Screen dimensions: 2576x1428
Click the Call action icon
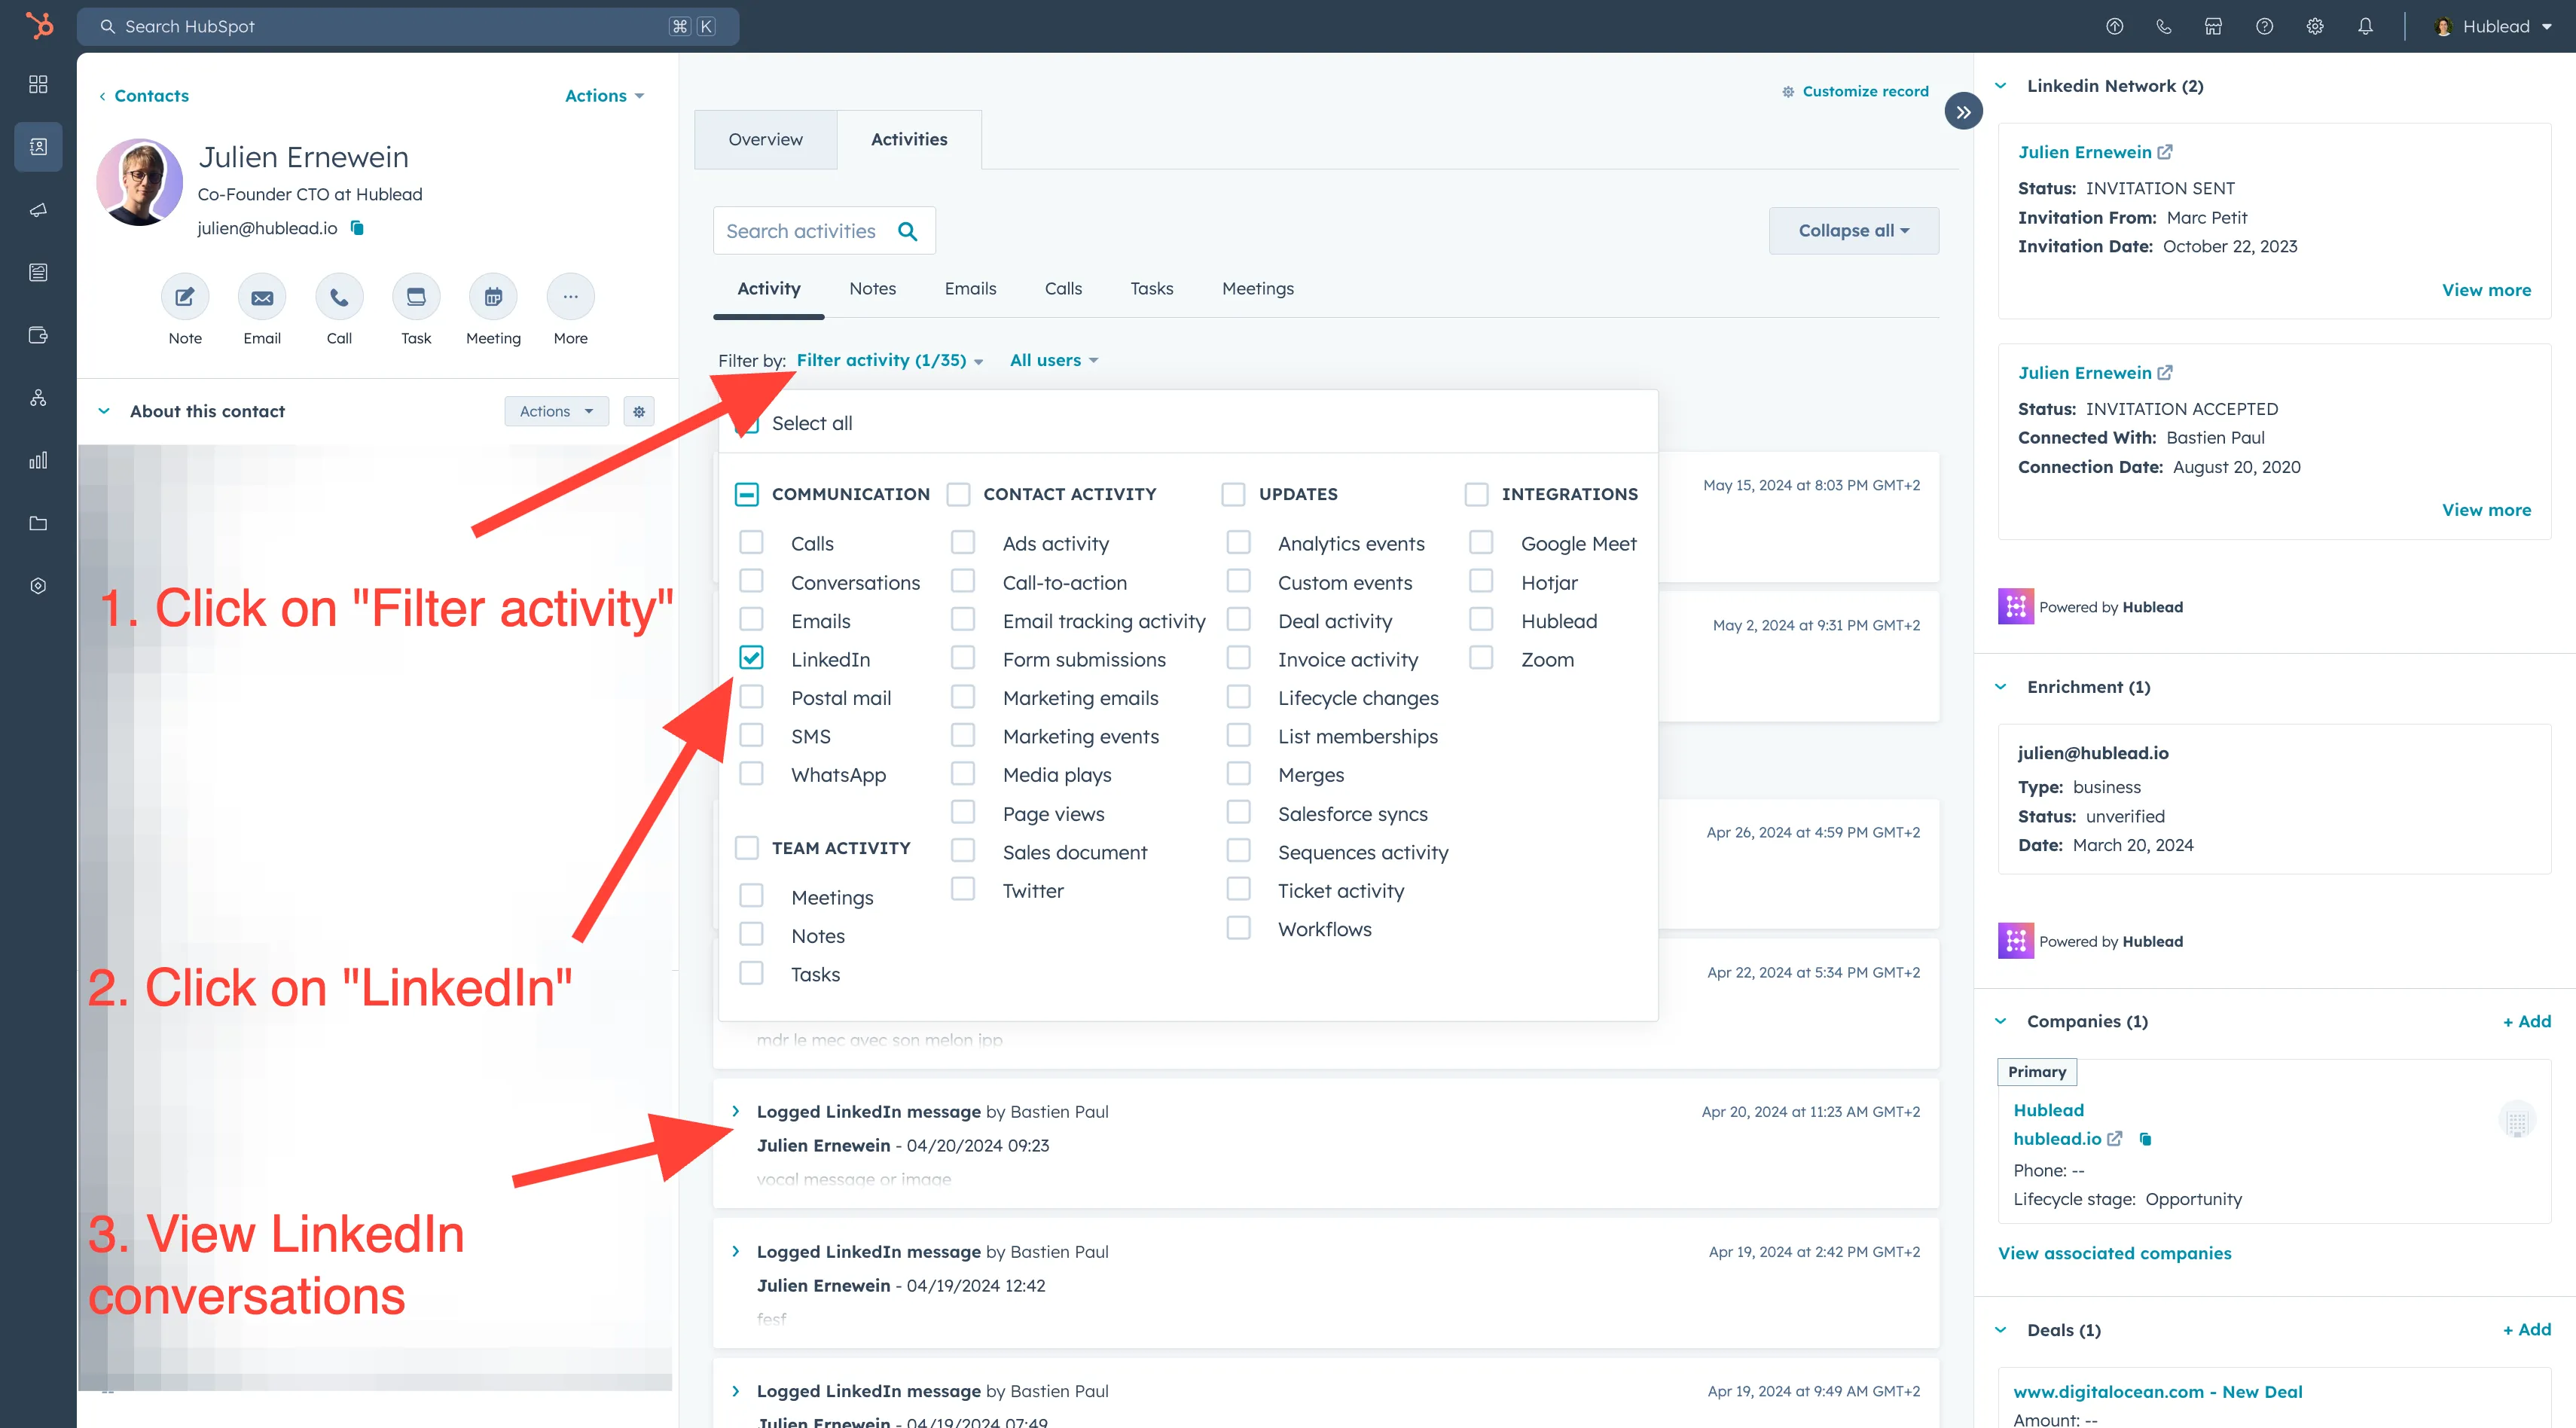click(339, 297)
